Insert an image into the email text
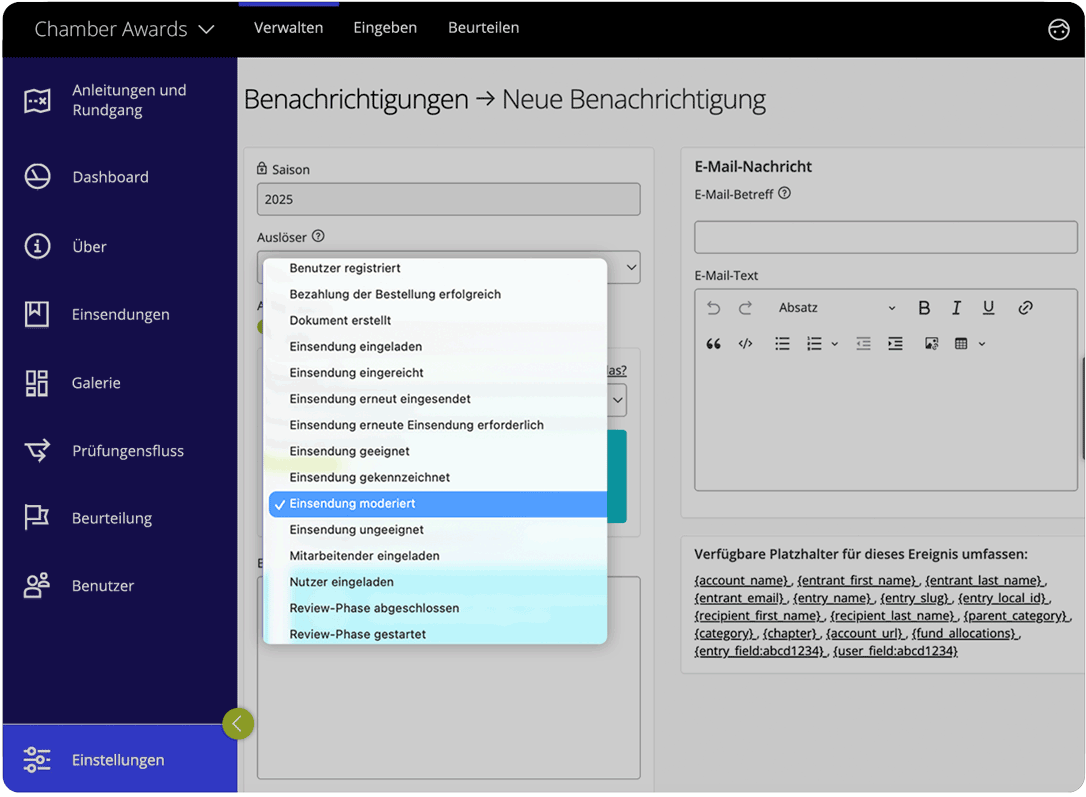This screenshot has height=797, width=1086. point(932,343)
